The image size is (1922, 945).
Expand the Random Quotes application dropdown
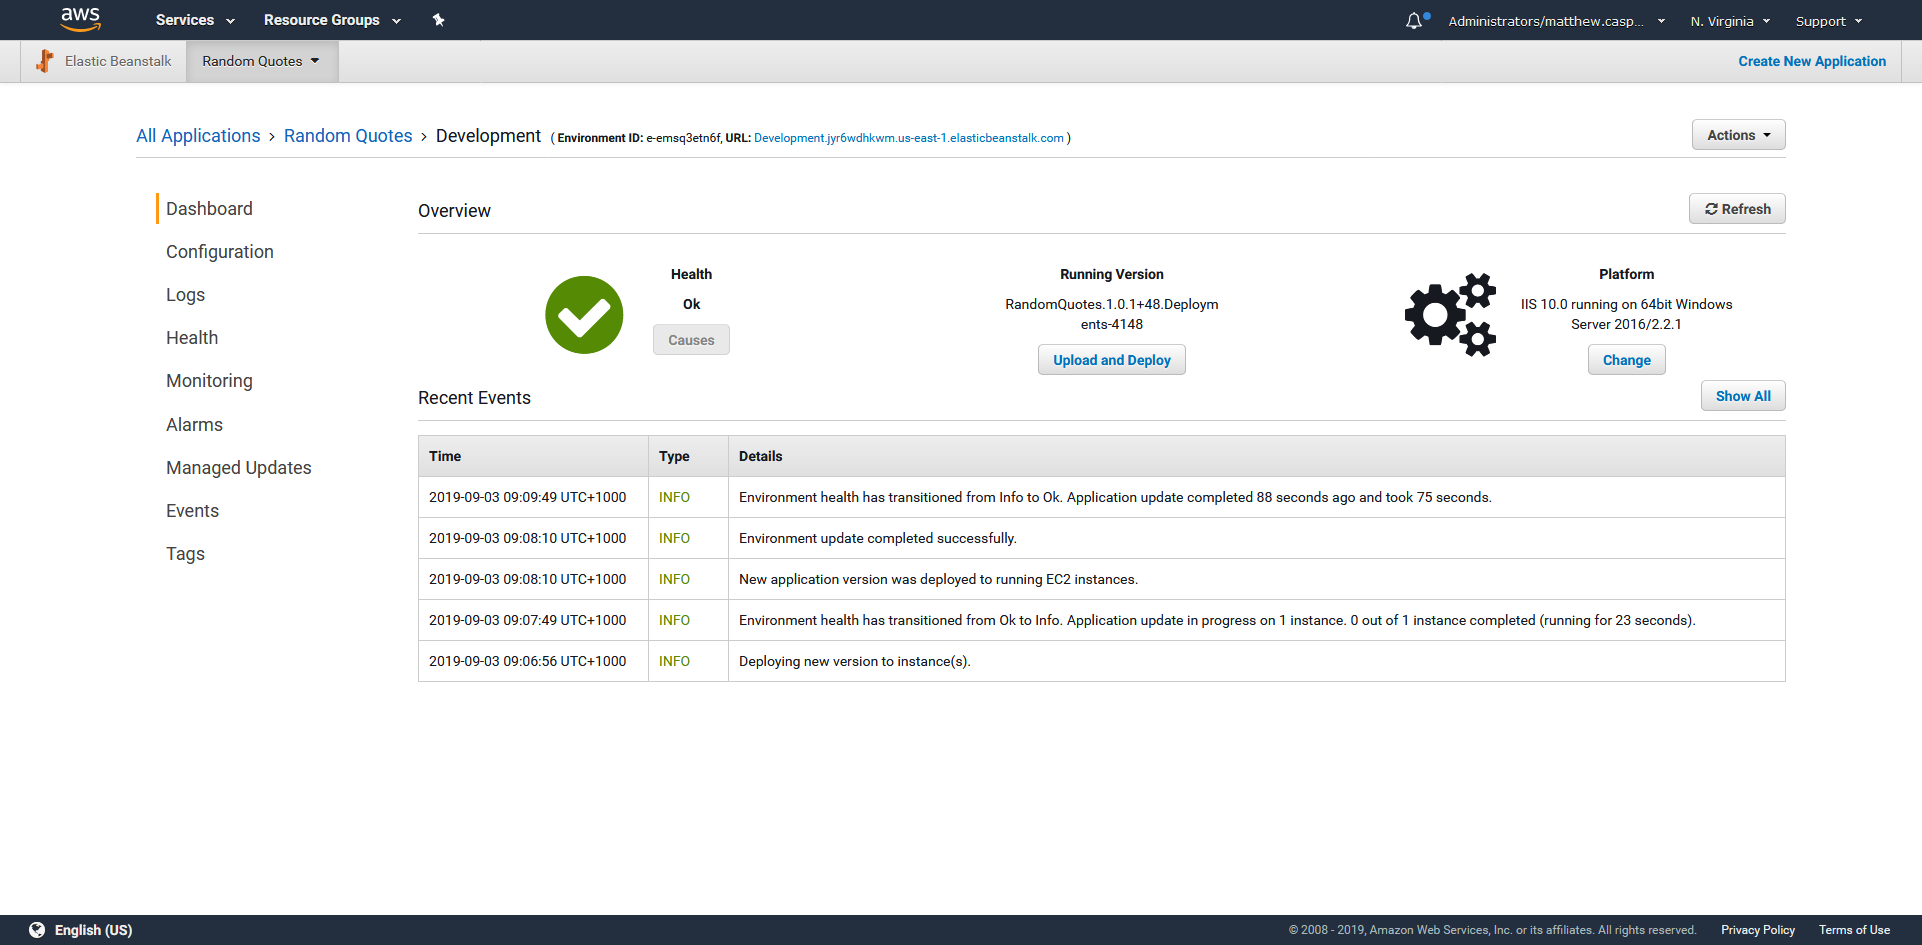pos(261,61)
